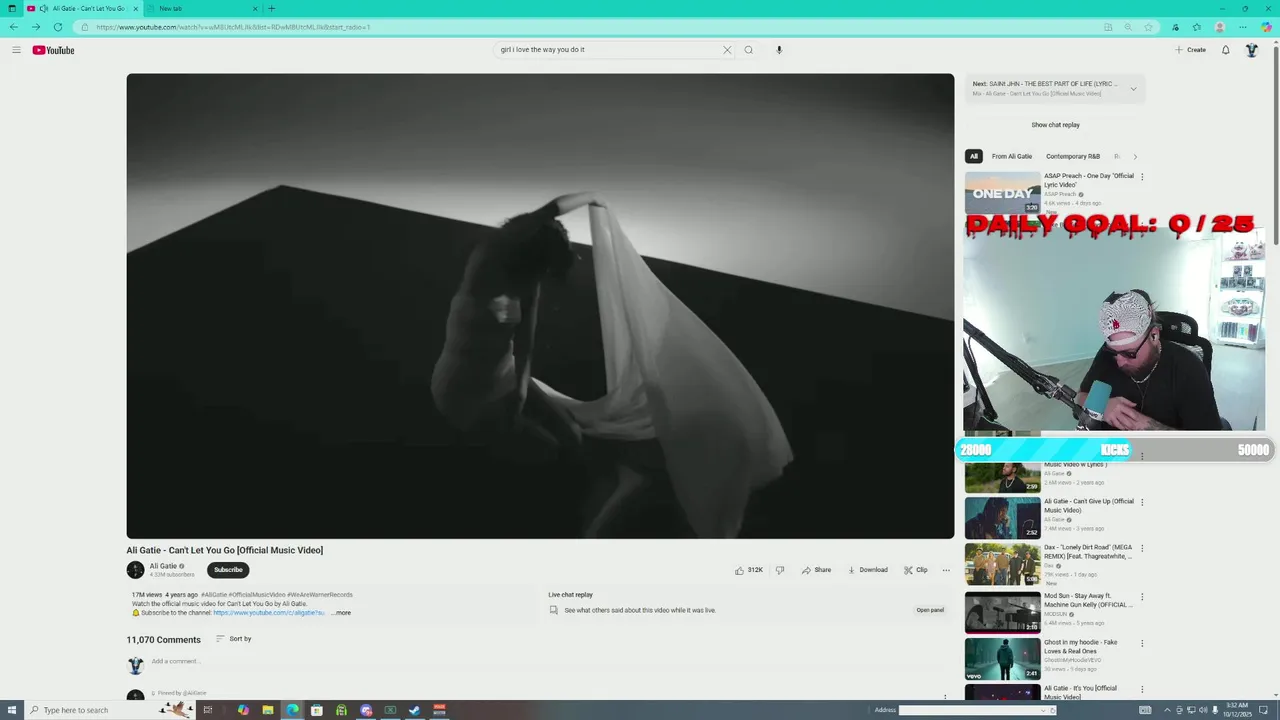This screenshot has height=720, width=1280.
Task: Go to the YouTube home logo
Action: tap(53, 50)
